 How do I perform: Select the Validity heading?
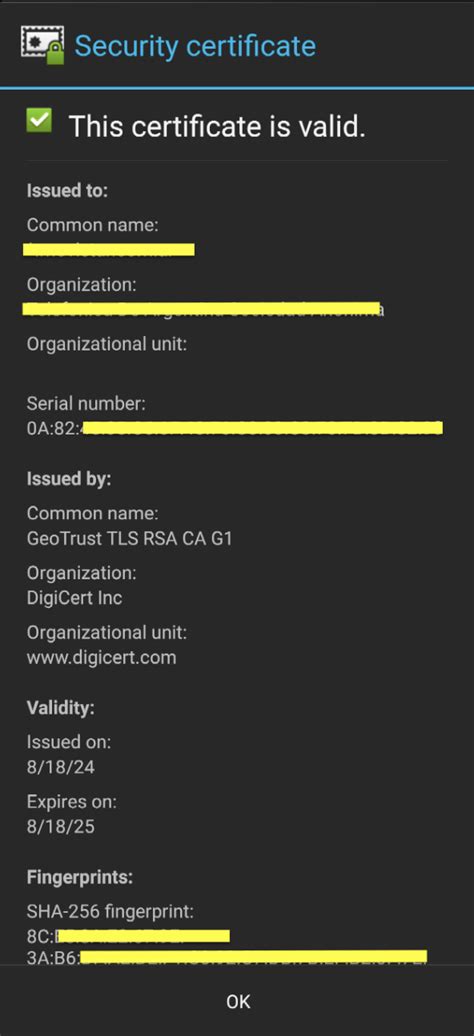61,708
